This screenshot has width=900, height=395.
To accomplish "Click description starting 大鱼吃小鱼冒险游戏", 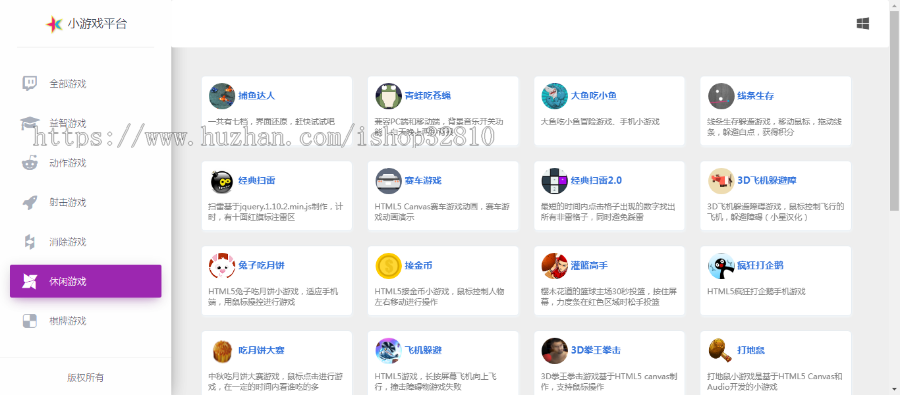I will (x=600, y=122).
